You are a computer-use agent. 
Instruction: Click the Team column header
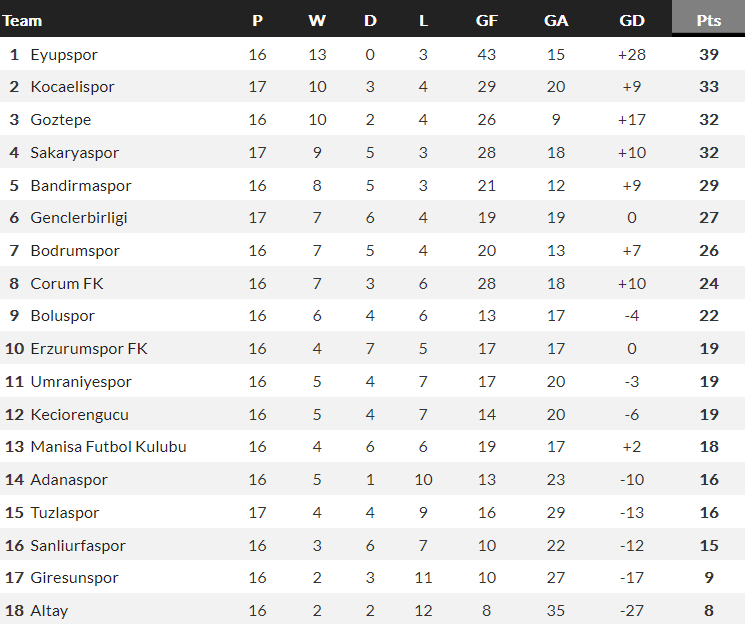(22, 20)
